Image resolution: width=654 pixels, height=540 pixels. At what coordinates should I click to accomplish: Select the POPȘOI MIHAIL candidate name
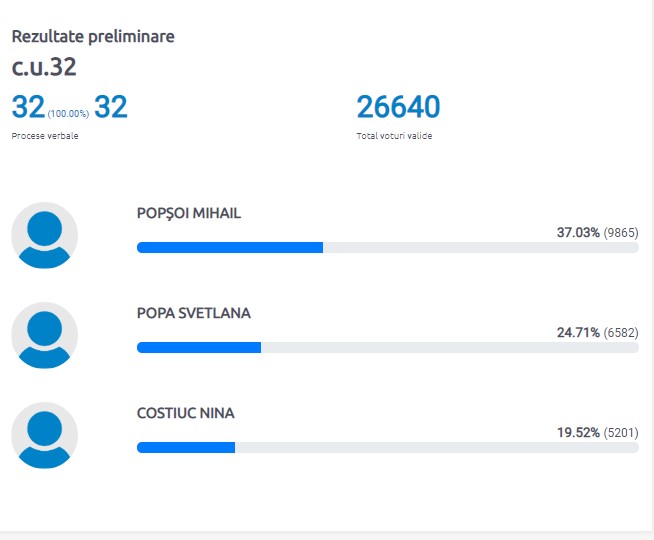(x=189, y=213)
